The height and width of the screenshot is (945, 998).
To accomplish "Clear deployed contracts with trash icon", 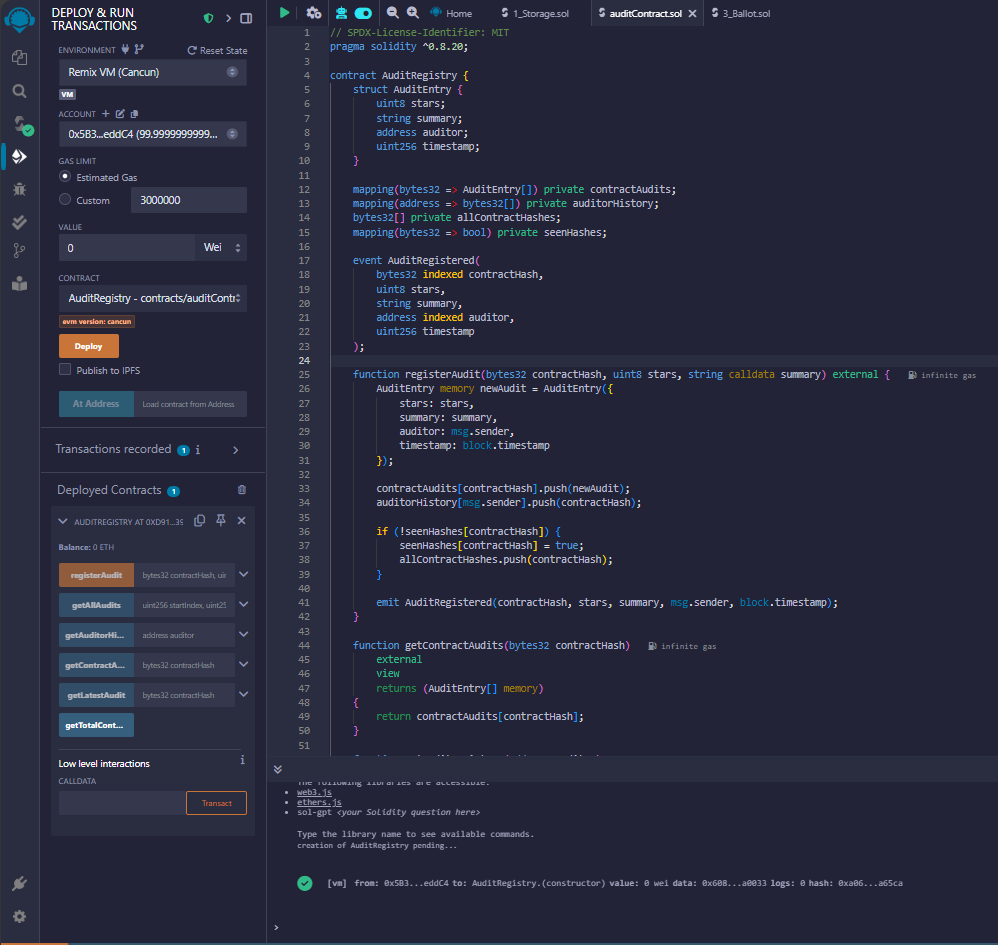I will (241, 490).
